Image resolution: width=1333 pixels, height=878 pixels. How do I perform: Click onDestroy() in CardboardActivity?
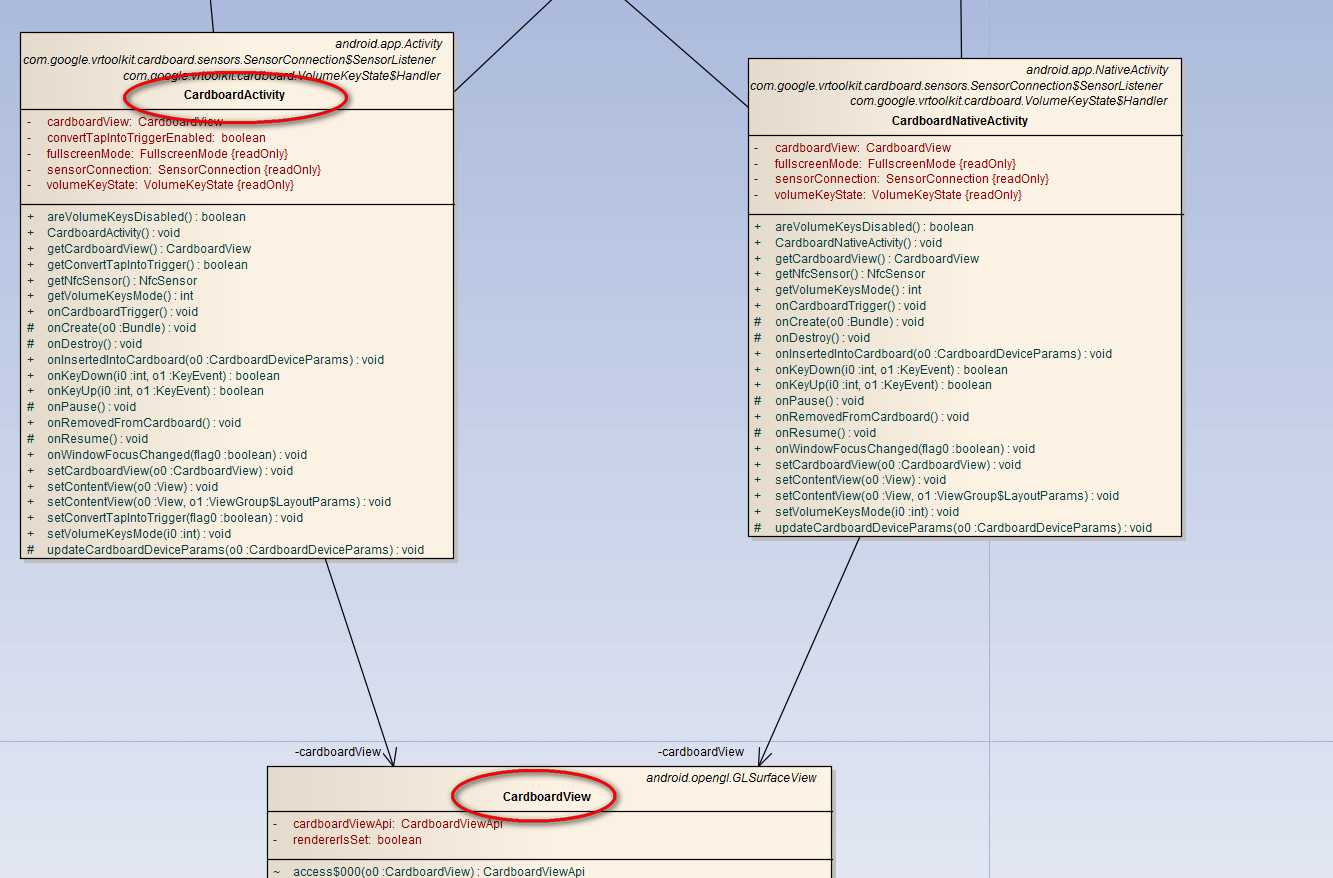(94, 344)
